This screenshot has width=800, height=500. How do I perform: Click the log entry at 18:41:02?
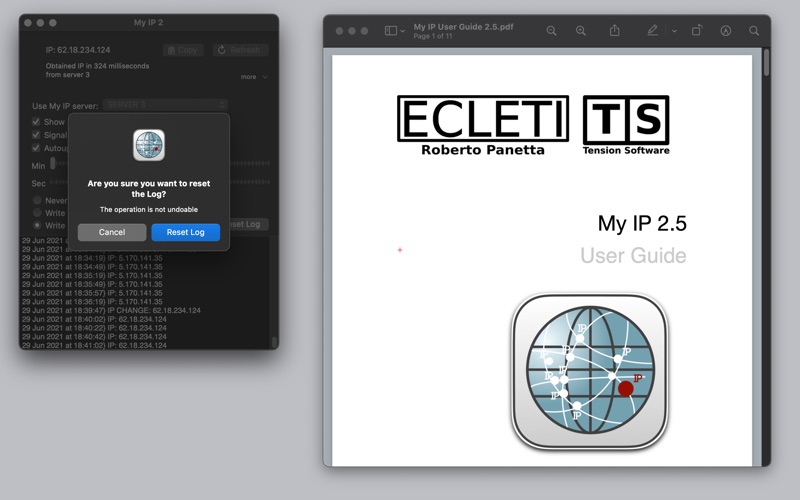[x=94, y=345]
